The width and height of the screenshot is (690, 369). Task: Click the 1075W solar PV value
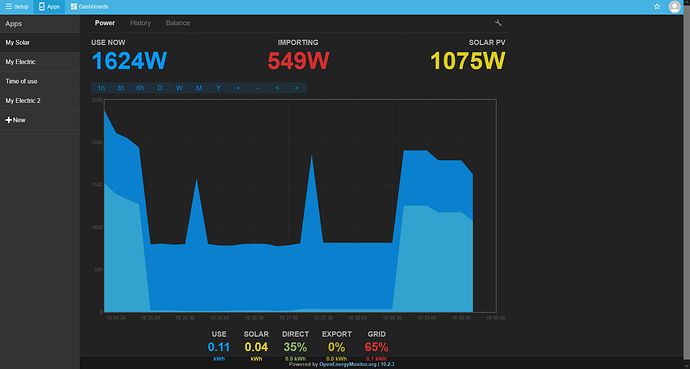point(468,61)
